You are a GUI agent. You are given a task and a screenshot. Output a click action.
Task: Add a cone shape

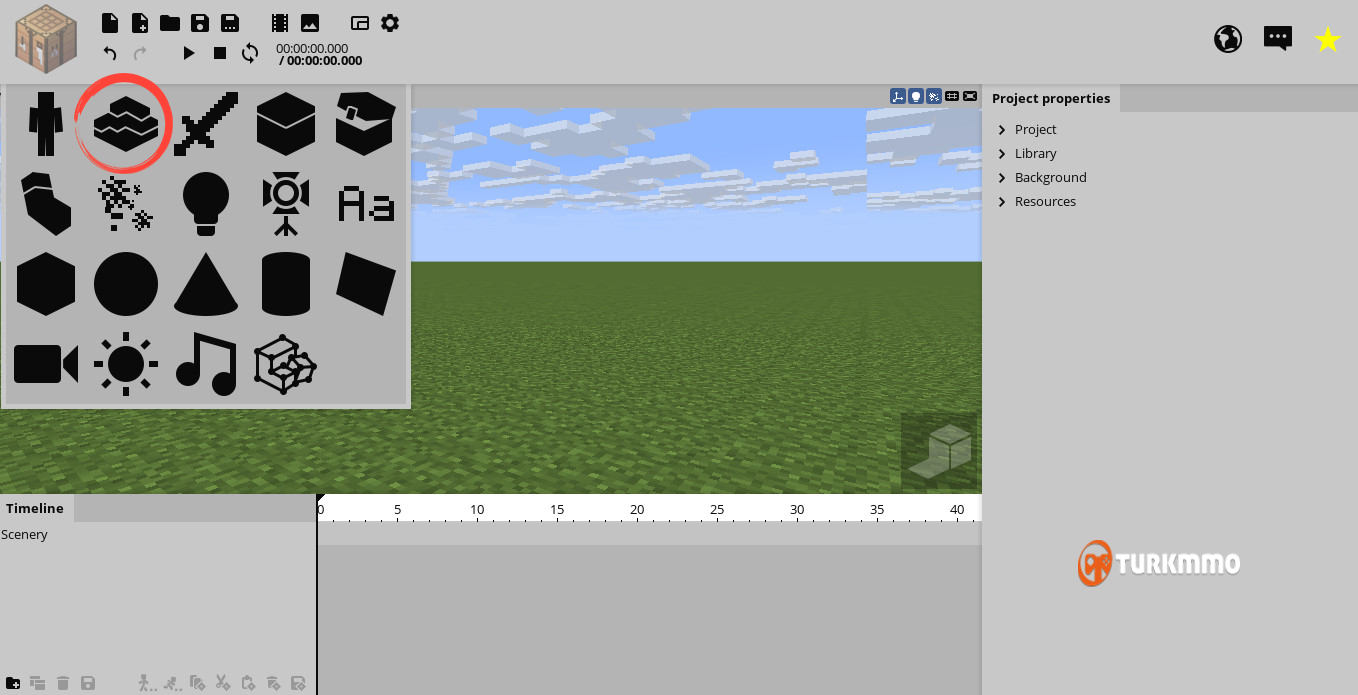click(x=206, y=284)
